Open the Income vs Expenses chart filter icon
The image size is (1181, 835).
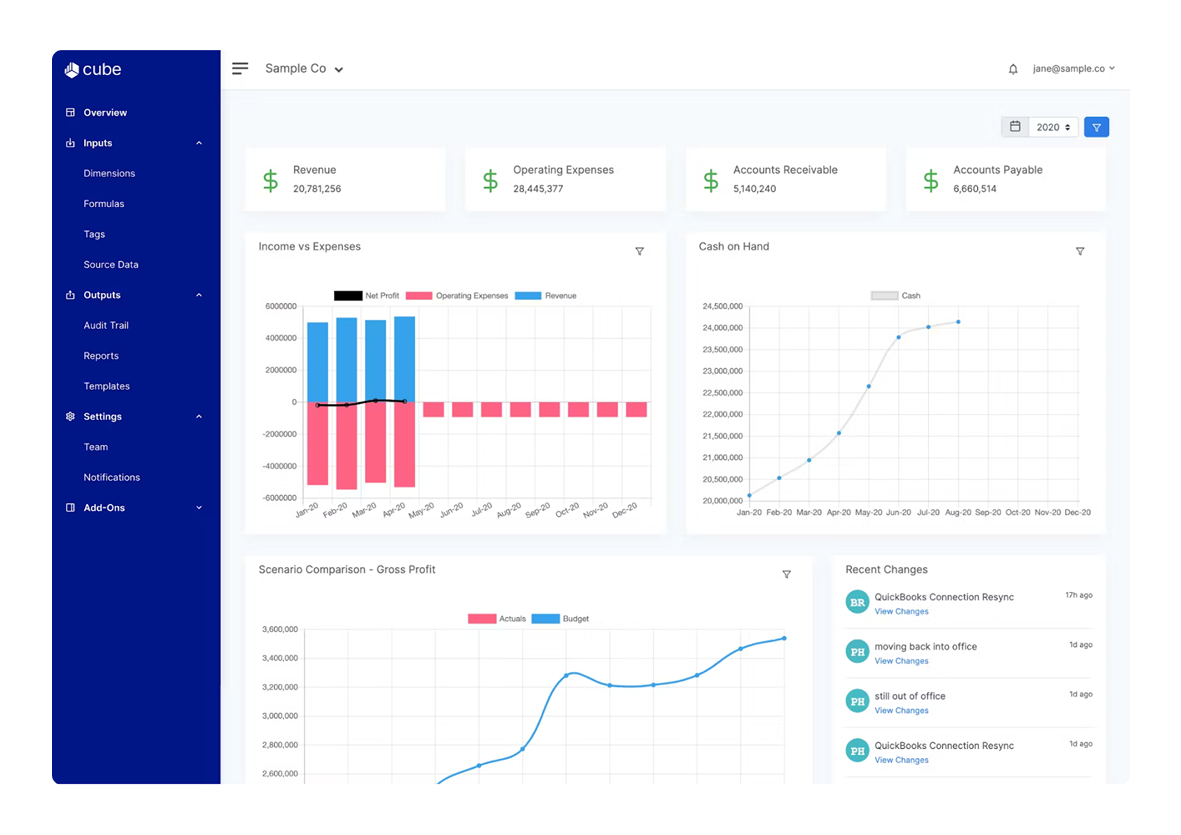pos(639,251)
